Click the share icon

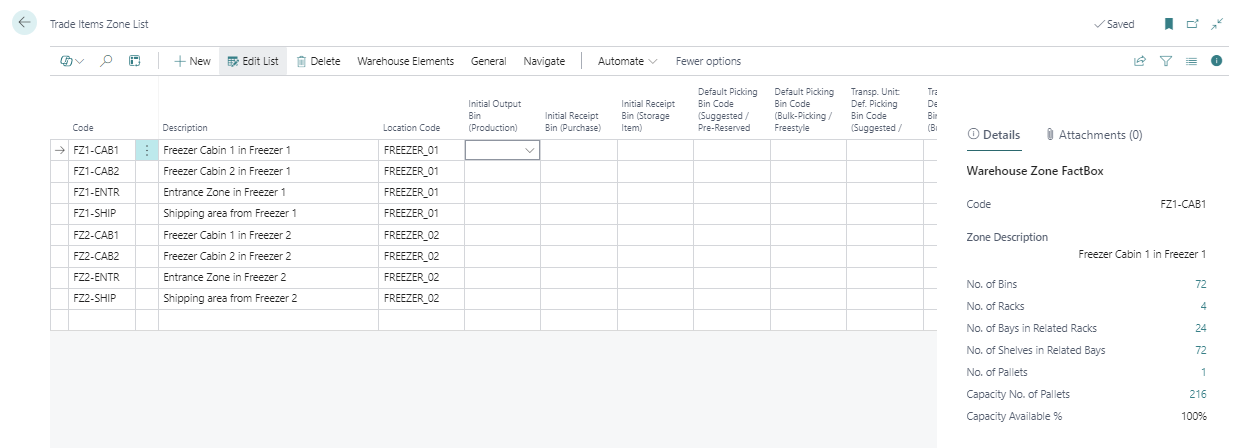click(1139, 61)
